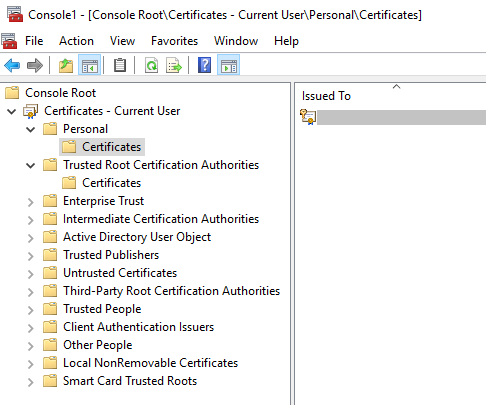Sort by the Issued To column header

point(326,96)
